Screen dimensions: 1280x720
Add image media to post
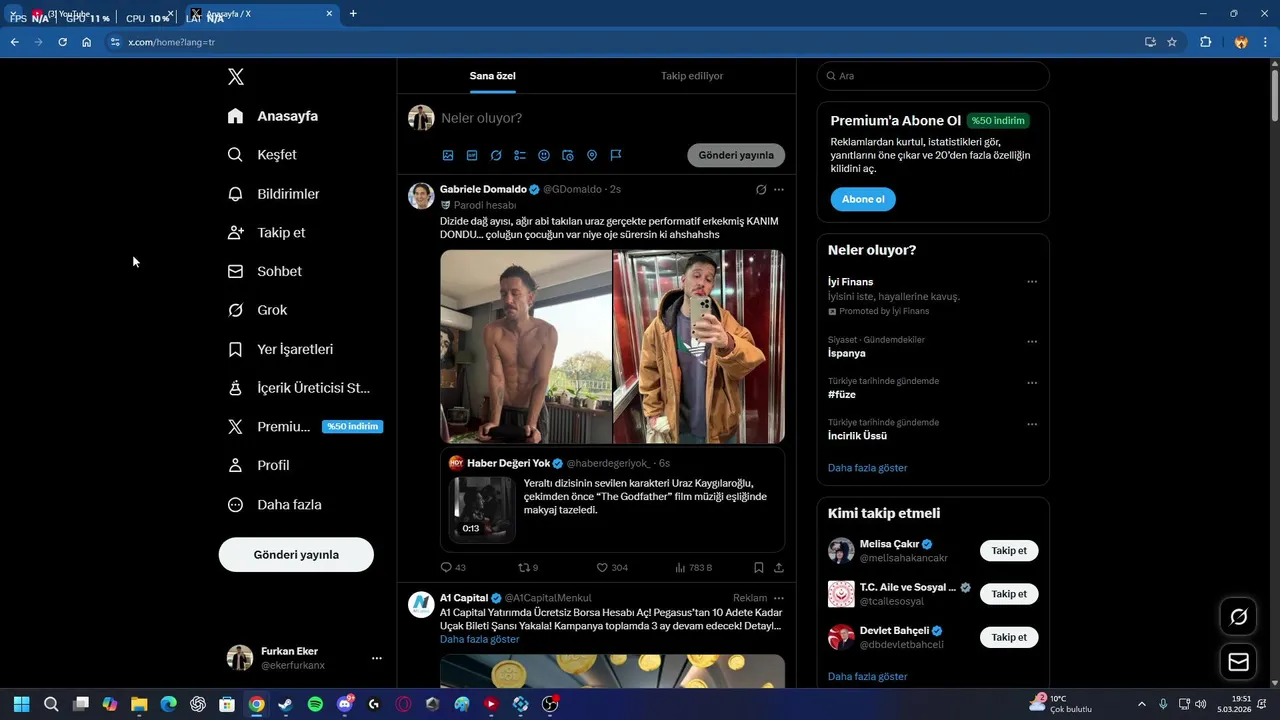tap(448, 155)
